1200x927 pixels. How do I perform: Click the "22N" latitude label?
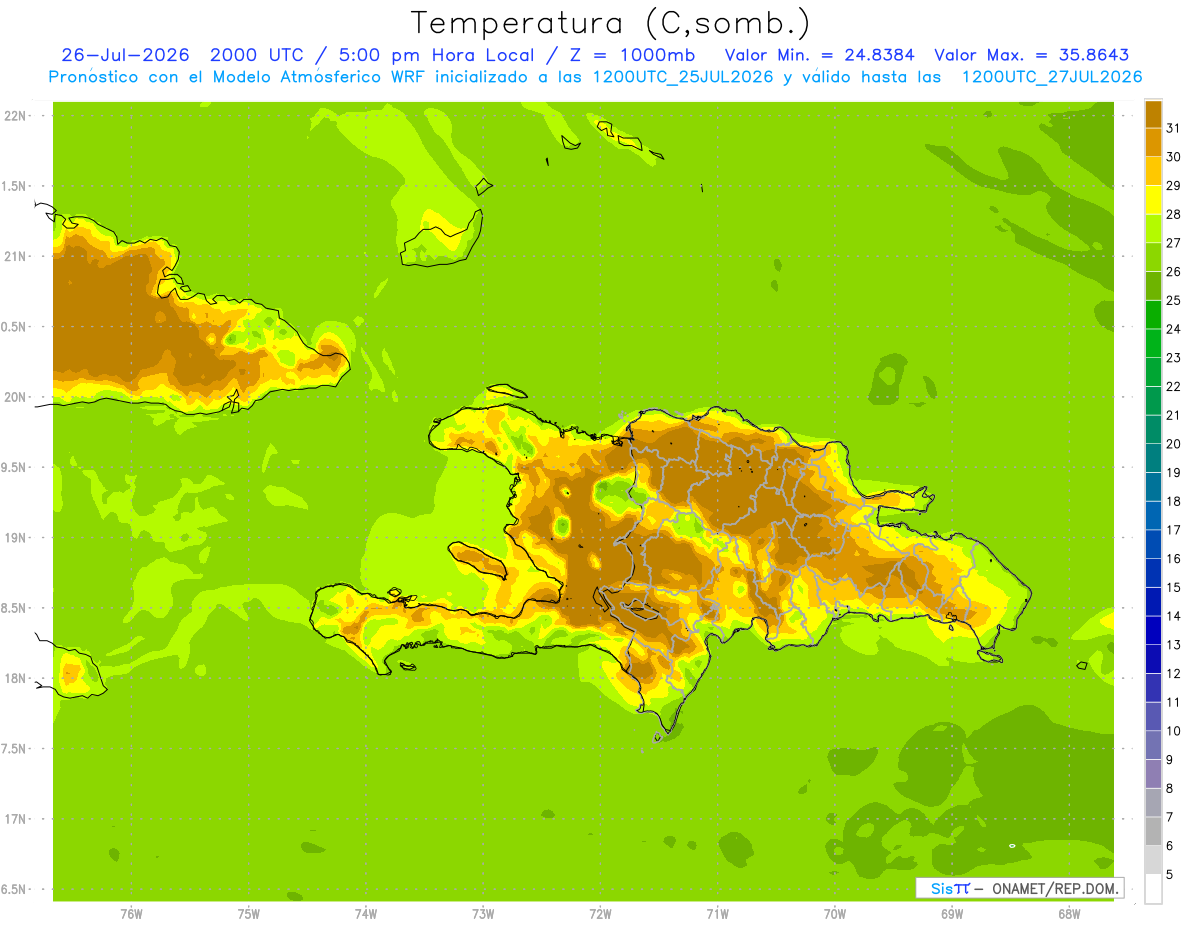point(16,115)
